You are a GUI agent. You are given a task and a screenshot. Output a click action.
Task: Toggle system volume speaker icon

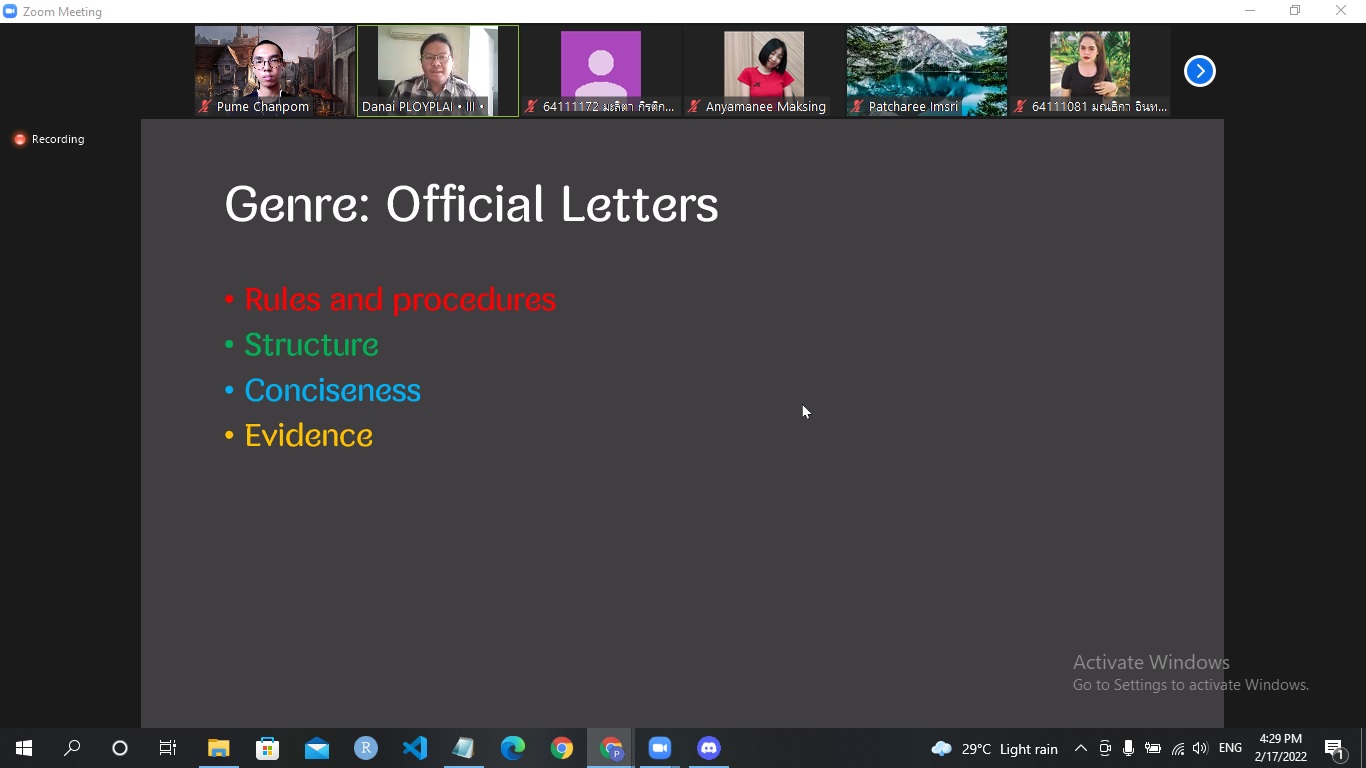pyautogui.click(x=1200, y=748)
